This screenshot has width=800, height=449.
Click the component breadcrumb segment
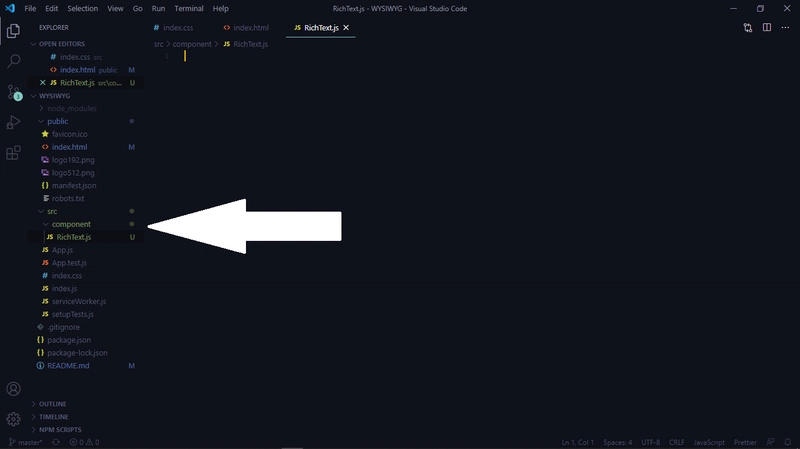(x=192, y=44)
